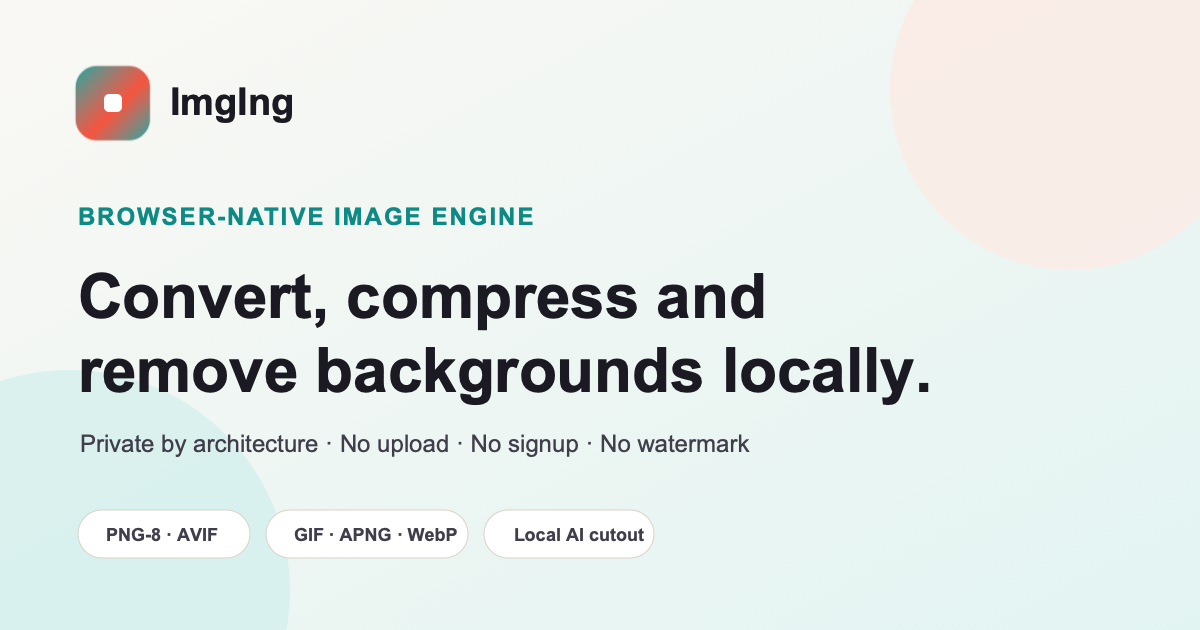
Task: Select the PNG-8 · AVIF pill
Action: pos(164,534)
